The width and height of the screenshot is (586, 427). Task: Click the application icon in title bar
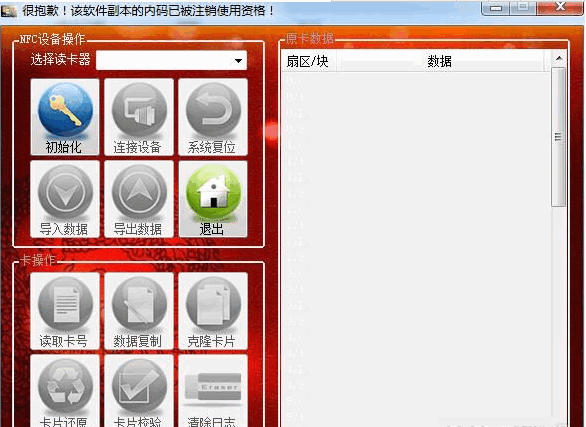(9, 10)
